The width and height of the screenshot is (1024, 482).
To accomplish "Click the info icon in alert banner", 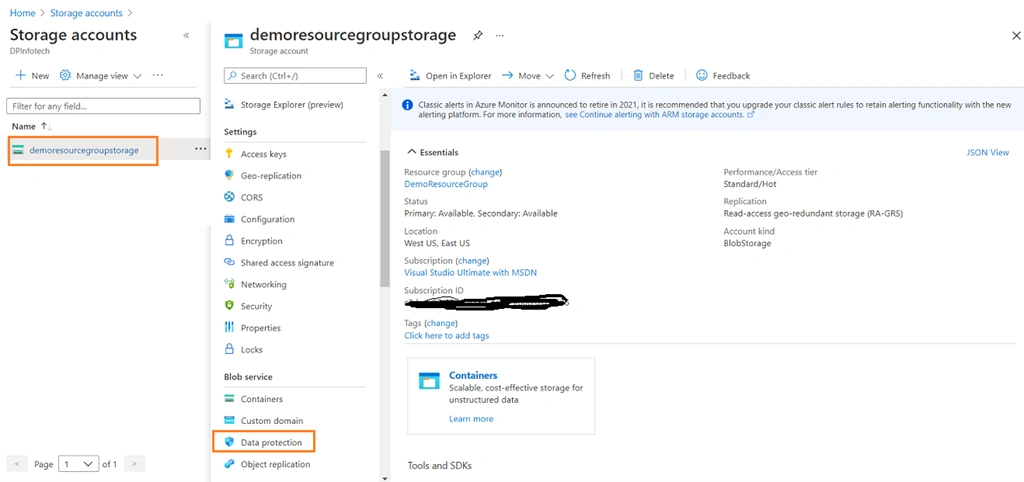I will [408, 104].
